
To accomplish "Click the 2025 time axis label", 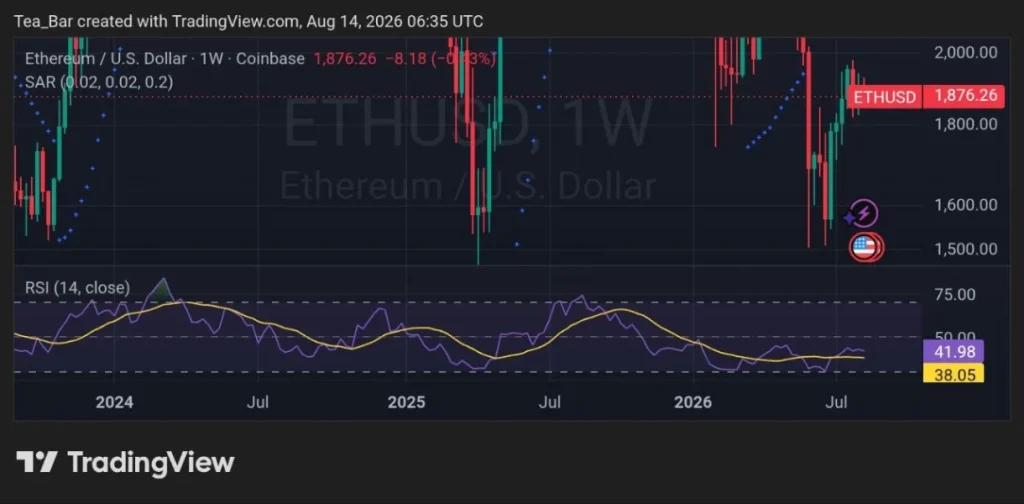I will 406,402.
